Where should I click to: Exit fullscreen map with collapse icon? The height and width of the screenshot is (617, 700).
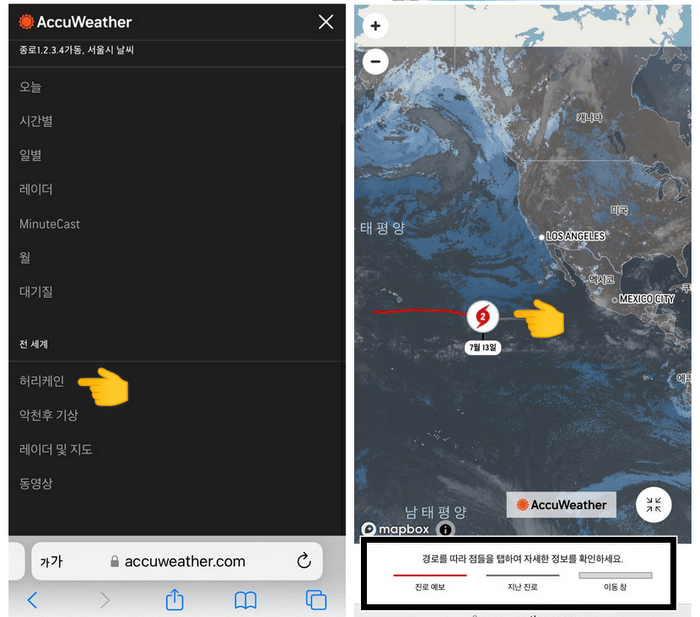coord(654,505)
